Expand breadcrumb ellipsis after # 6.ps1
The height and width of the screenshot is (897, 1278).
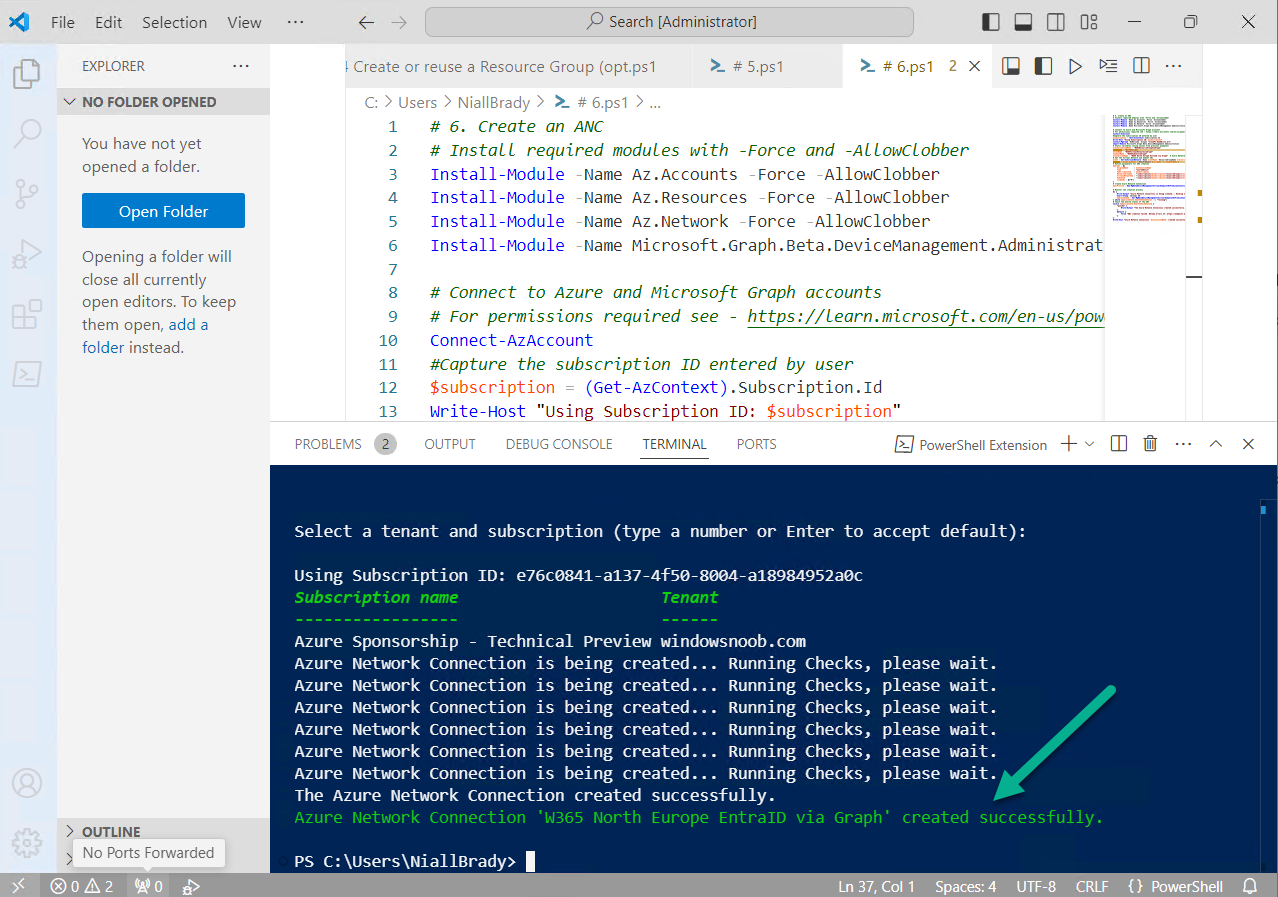click(x=655, y=102)
